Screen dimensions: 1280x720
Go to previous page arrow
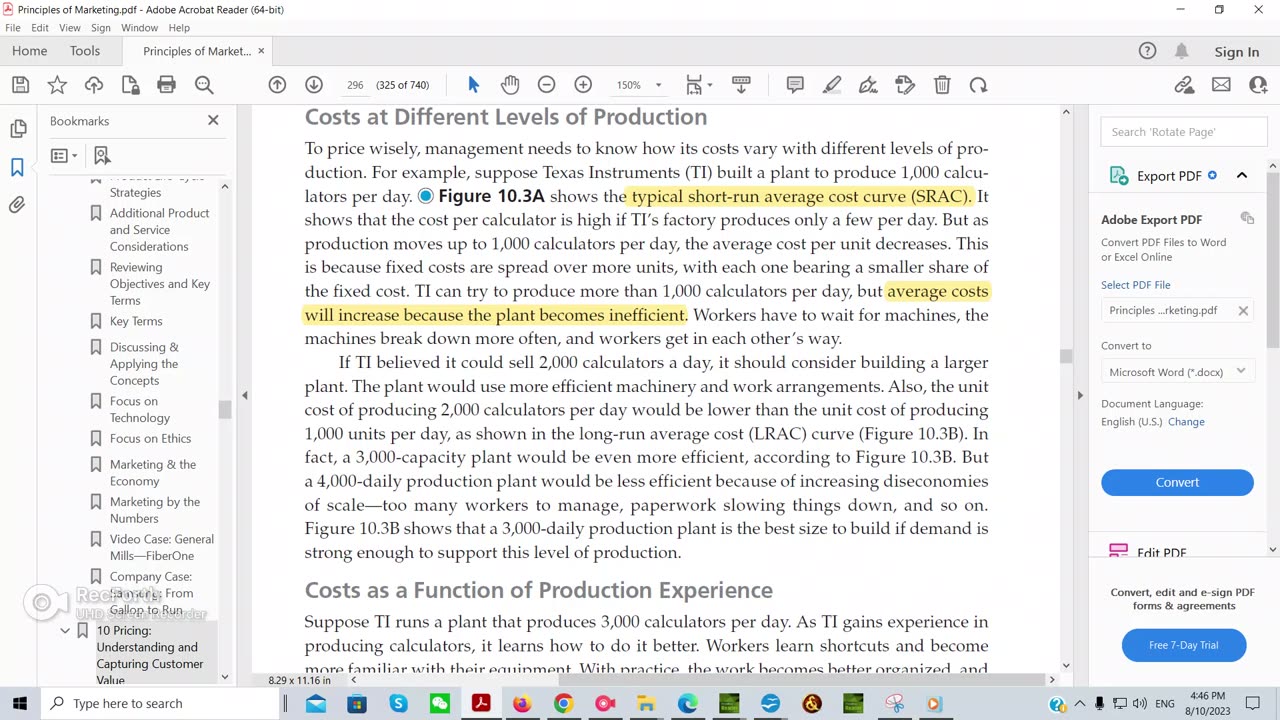tap(277, 85)
